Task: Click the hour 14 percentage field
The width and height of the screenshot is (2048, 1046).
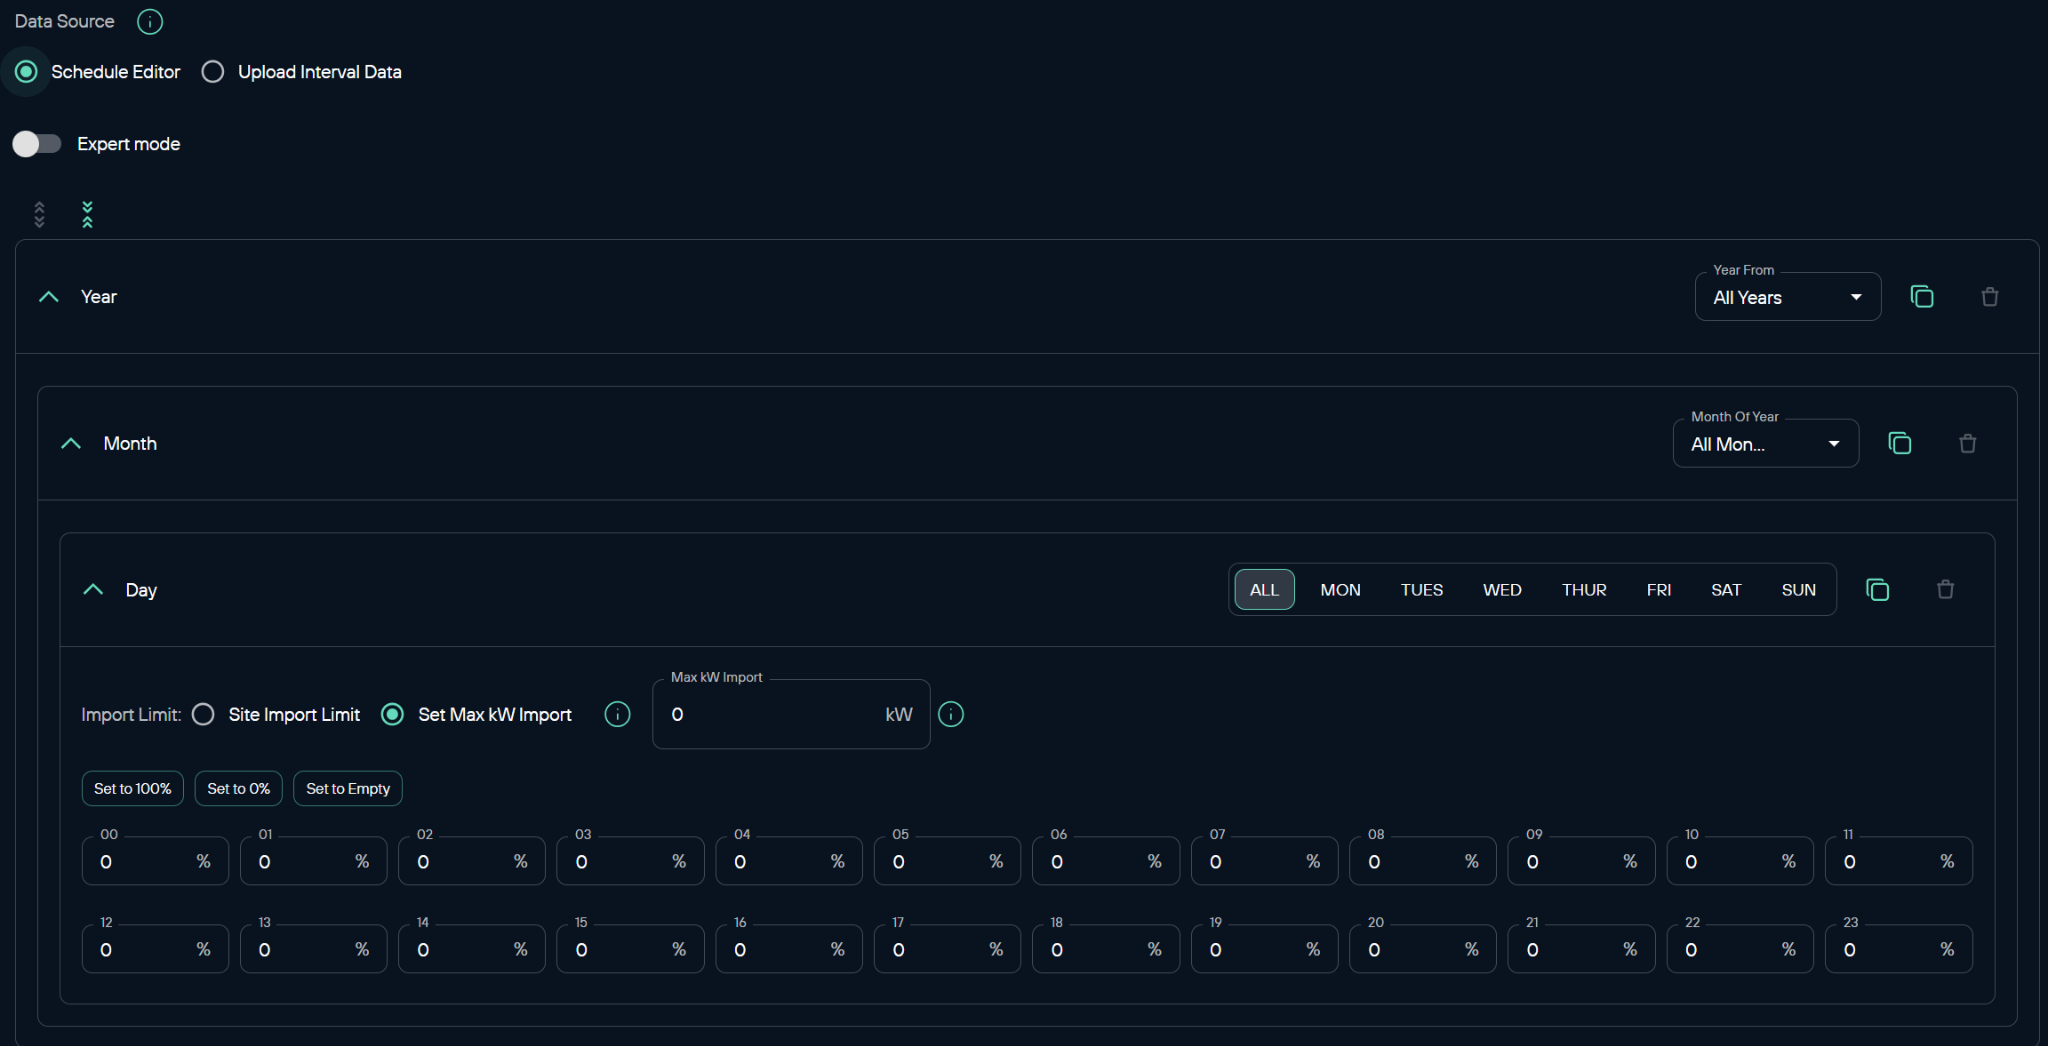Action: click(x=472, y=949)
